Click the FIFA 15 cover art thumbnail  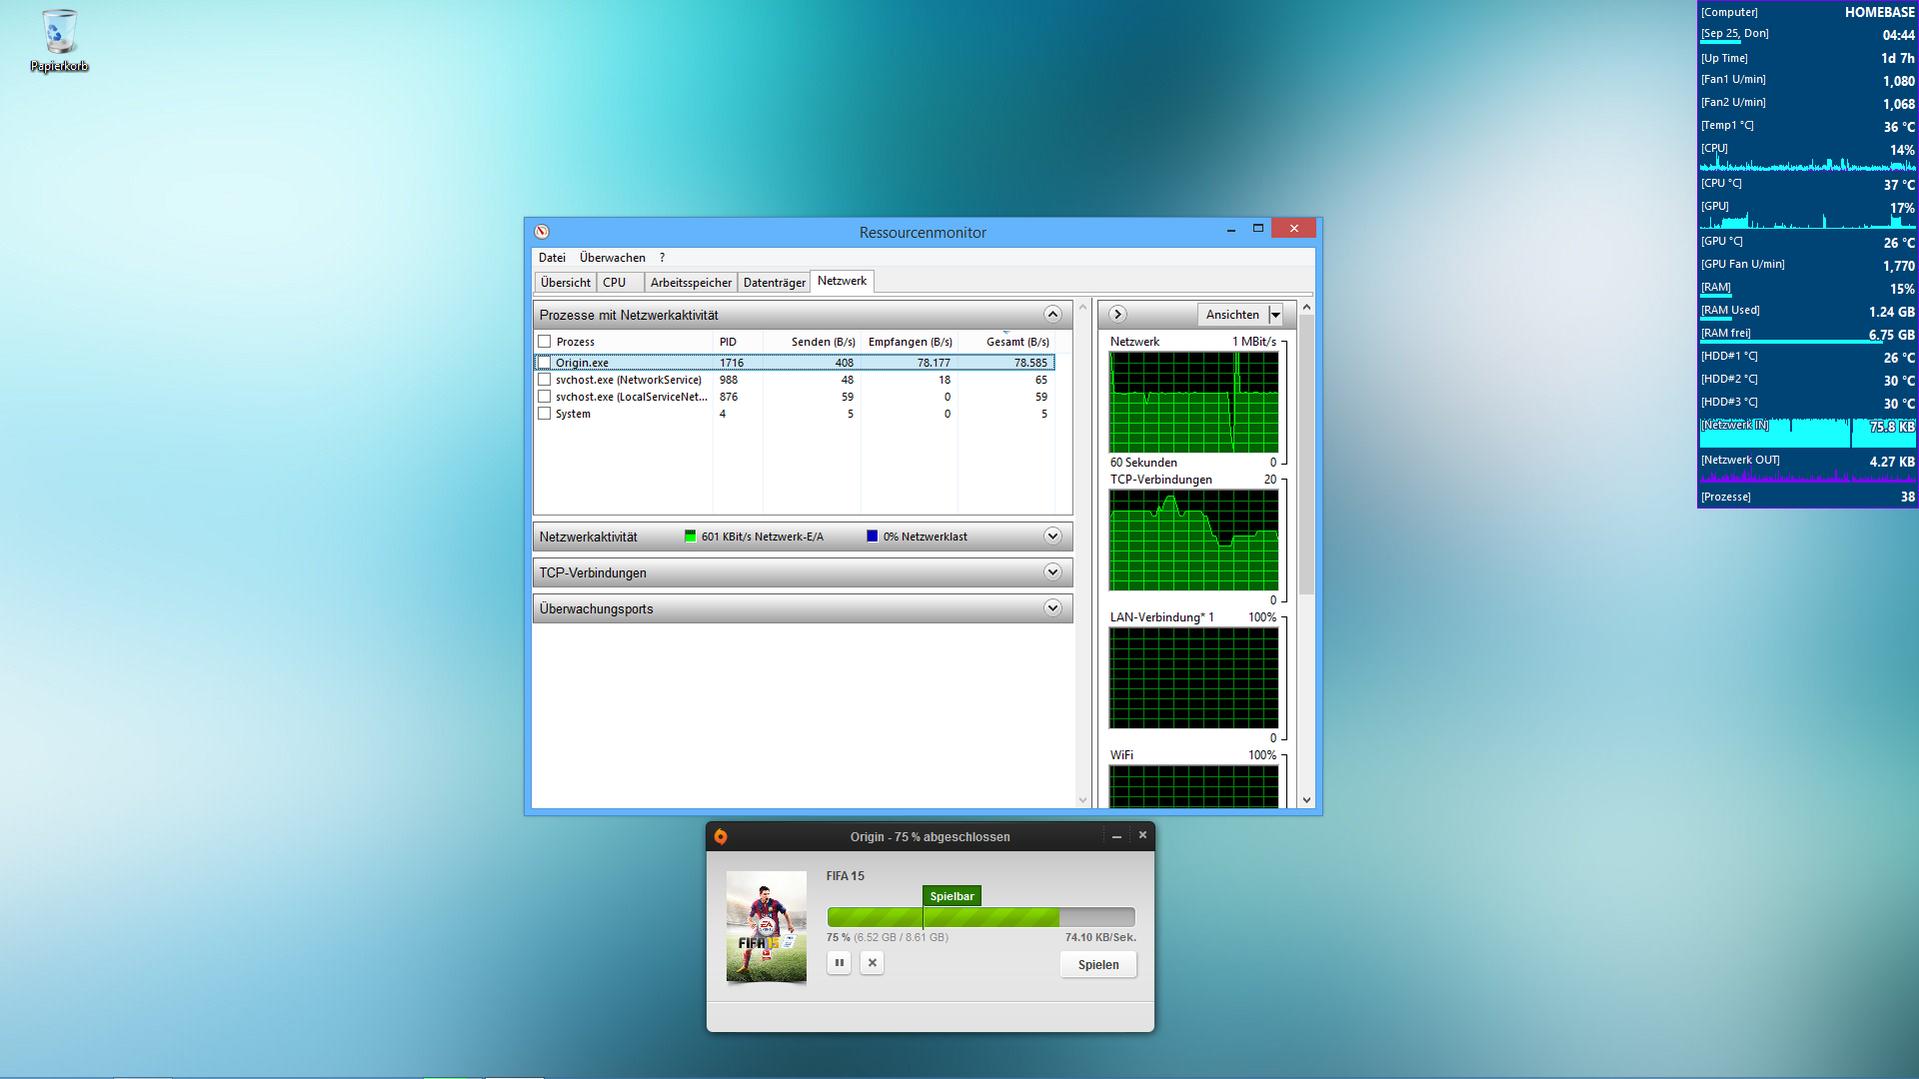tap(766, 927)
